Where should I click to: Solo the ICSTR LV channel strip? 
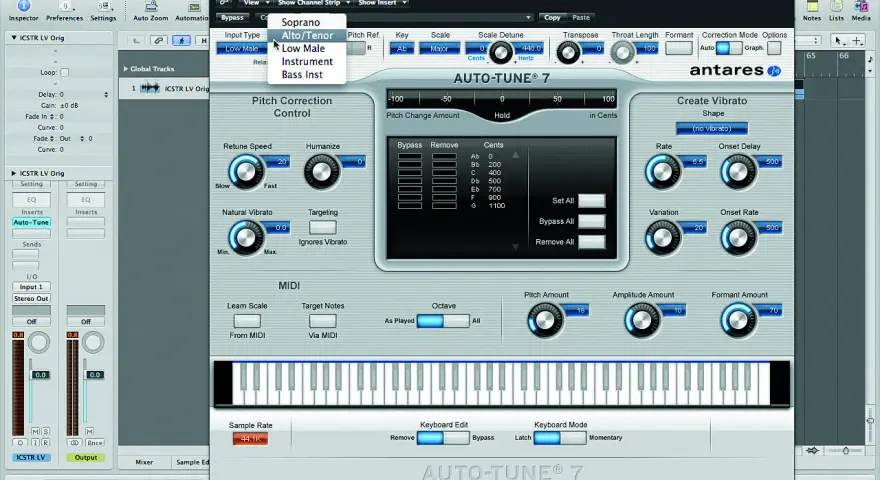(45, 431)
